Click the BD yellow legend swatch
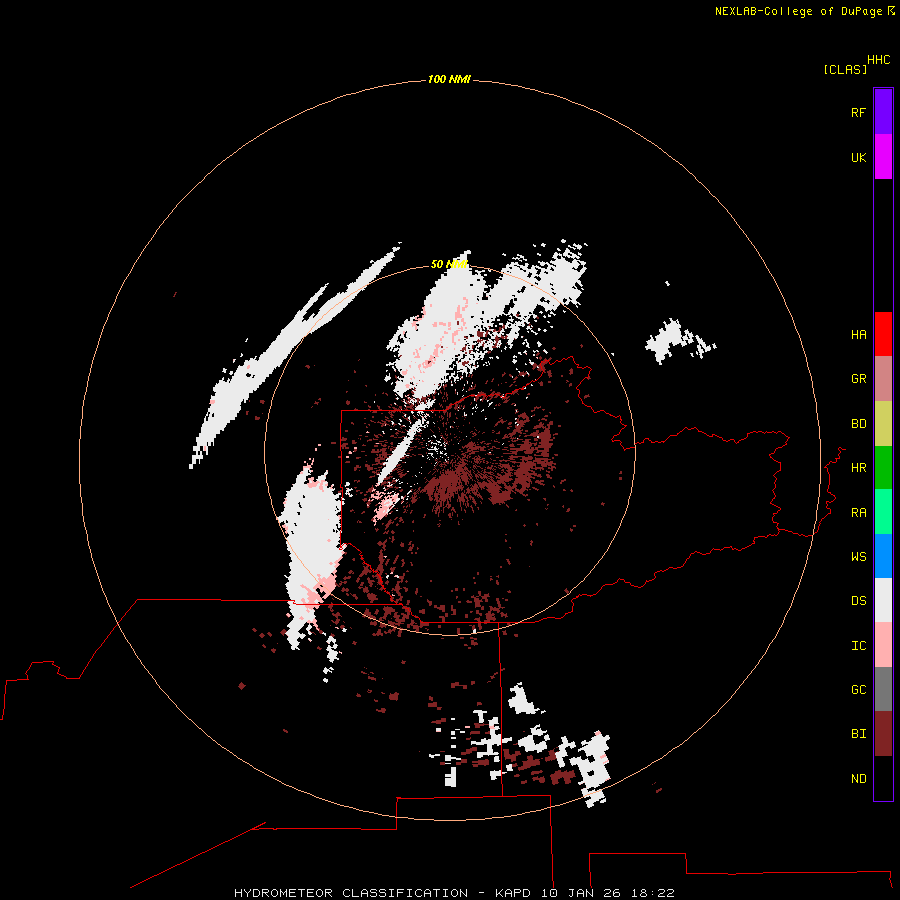 (883, 424)
